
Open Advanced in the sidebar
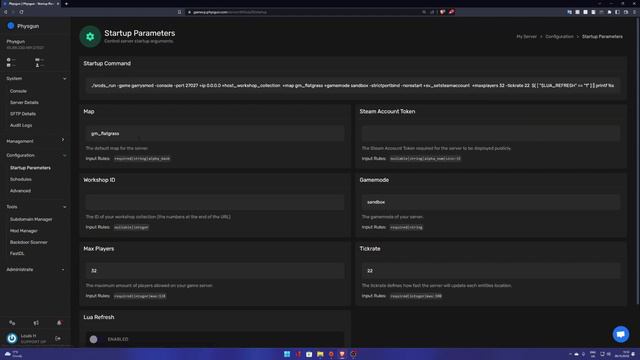(20, 191)
